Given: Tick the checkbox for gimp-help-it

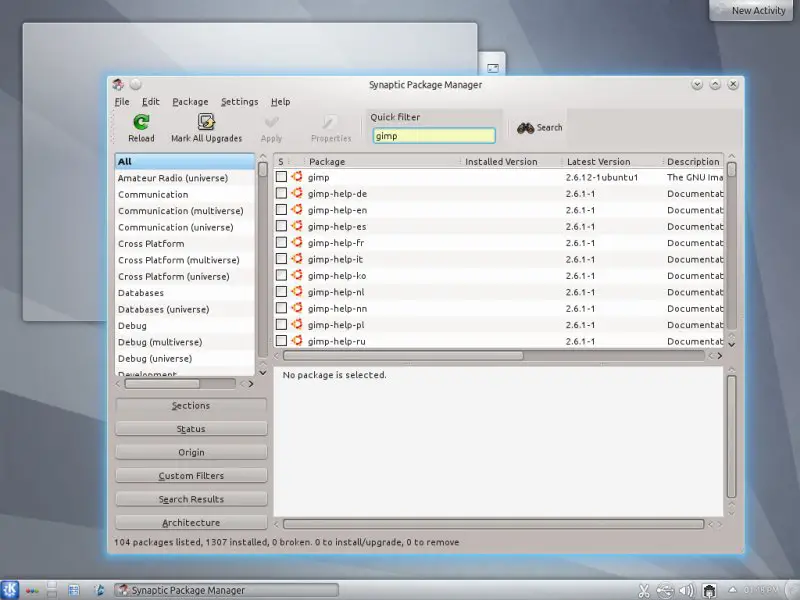Looking at the screenshot, I should pyautogui.click(x=281, y=258).
